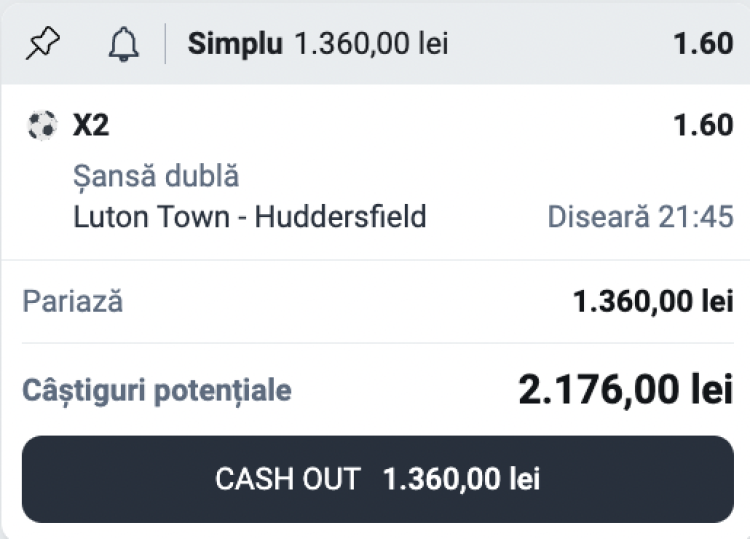This screenshot has width=750, height=539.
Task: Click the Huddersfield team name
Action: click(x=341, y=216)
